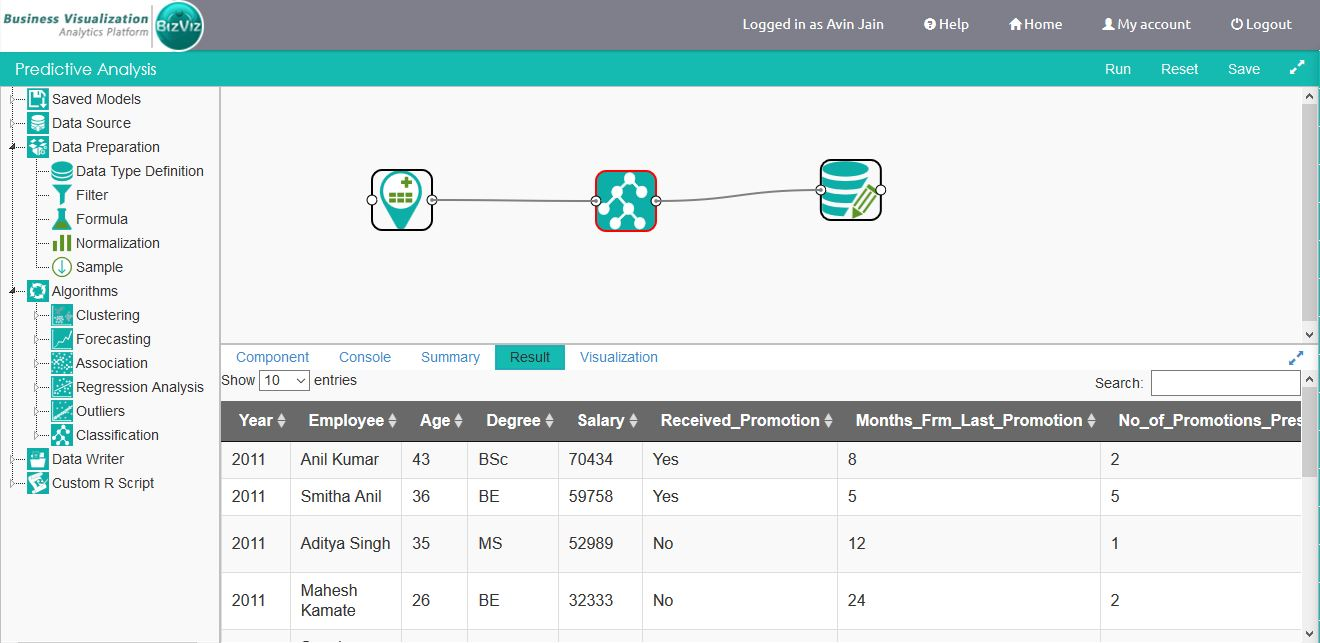Click the canvas vertical scrollbar
Viewport: 1320px width, 643px height.
point(1310,210)
